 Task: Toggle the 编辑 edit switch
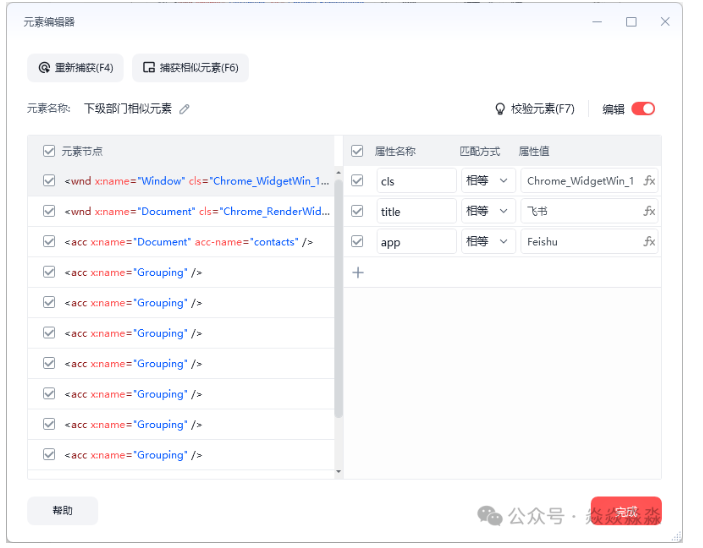(x=643, y=109)
